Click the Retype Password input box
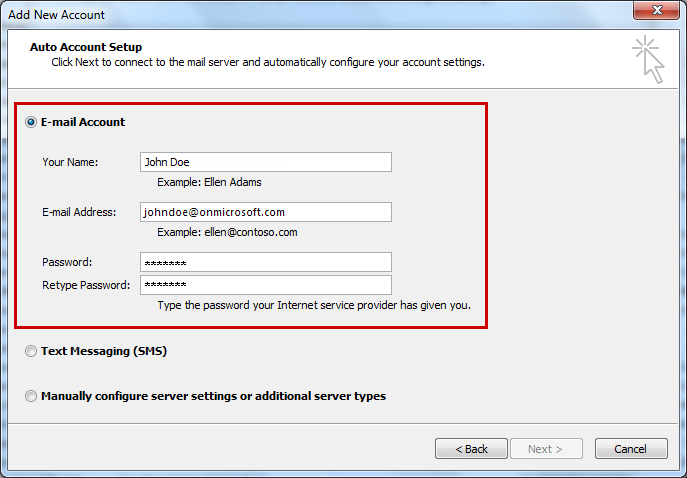 (x=265, y=285)
